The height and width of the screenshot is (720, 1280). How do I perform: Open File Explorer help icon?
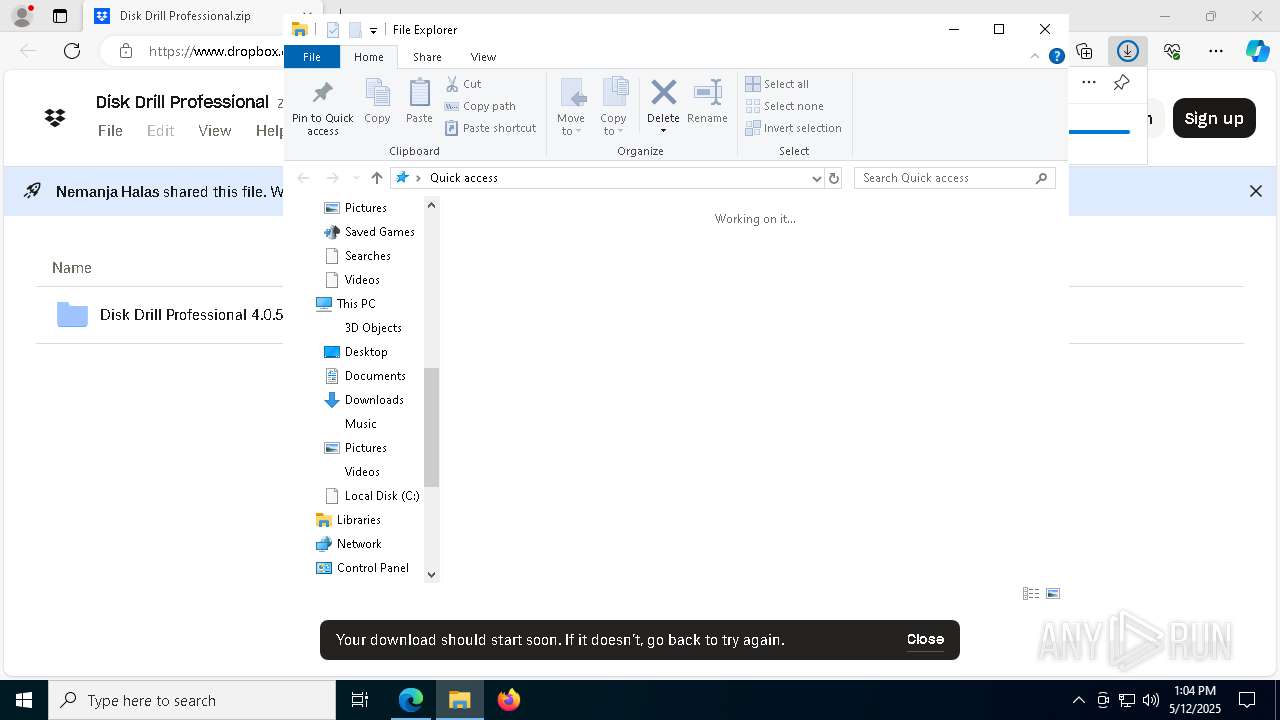point(1056,57)
